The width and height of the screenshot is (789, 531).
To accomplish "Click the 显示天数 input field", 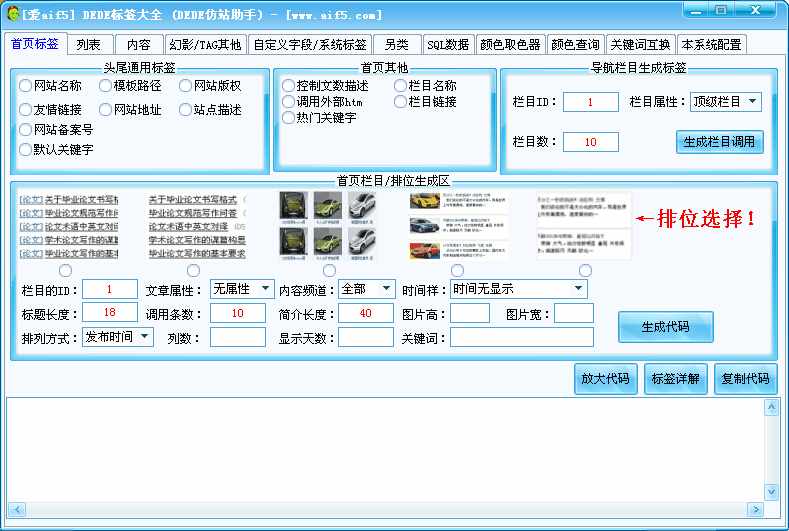I will pyautogui.click(x=366, y=337).
